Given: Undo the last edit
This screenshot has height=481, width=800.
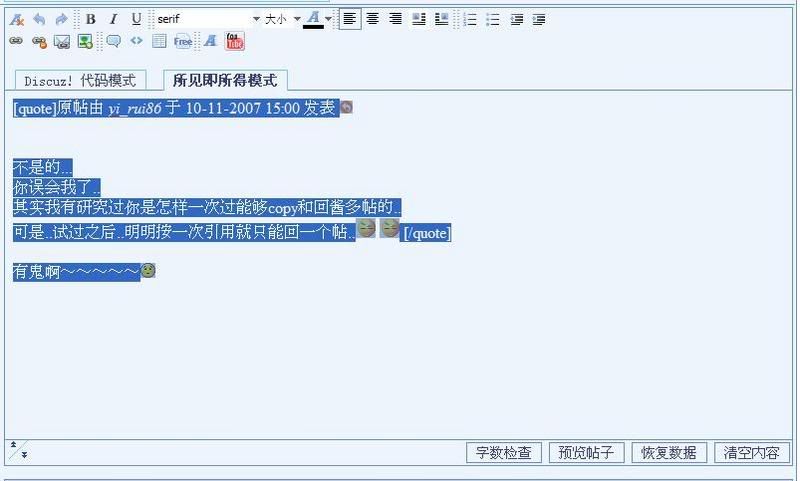Looking at the screenshot, I should tap(39, 19).
